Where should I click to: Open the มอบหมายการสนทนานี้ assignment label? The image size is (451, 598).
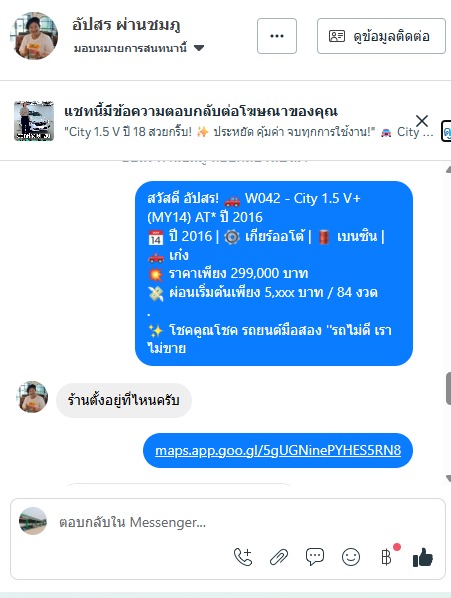(x=130, y=48)
